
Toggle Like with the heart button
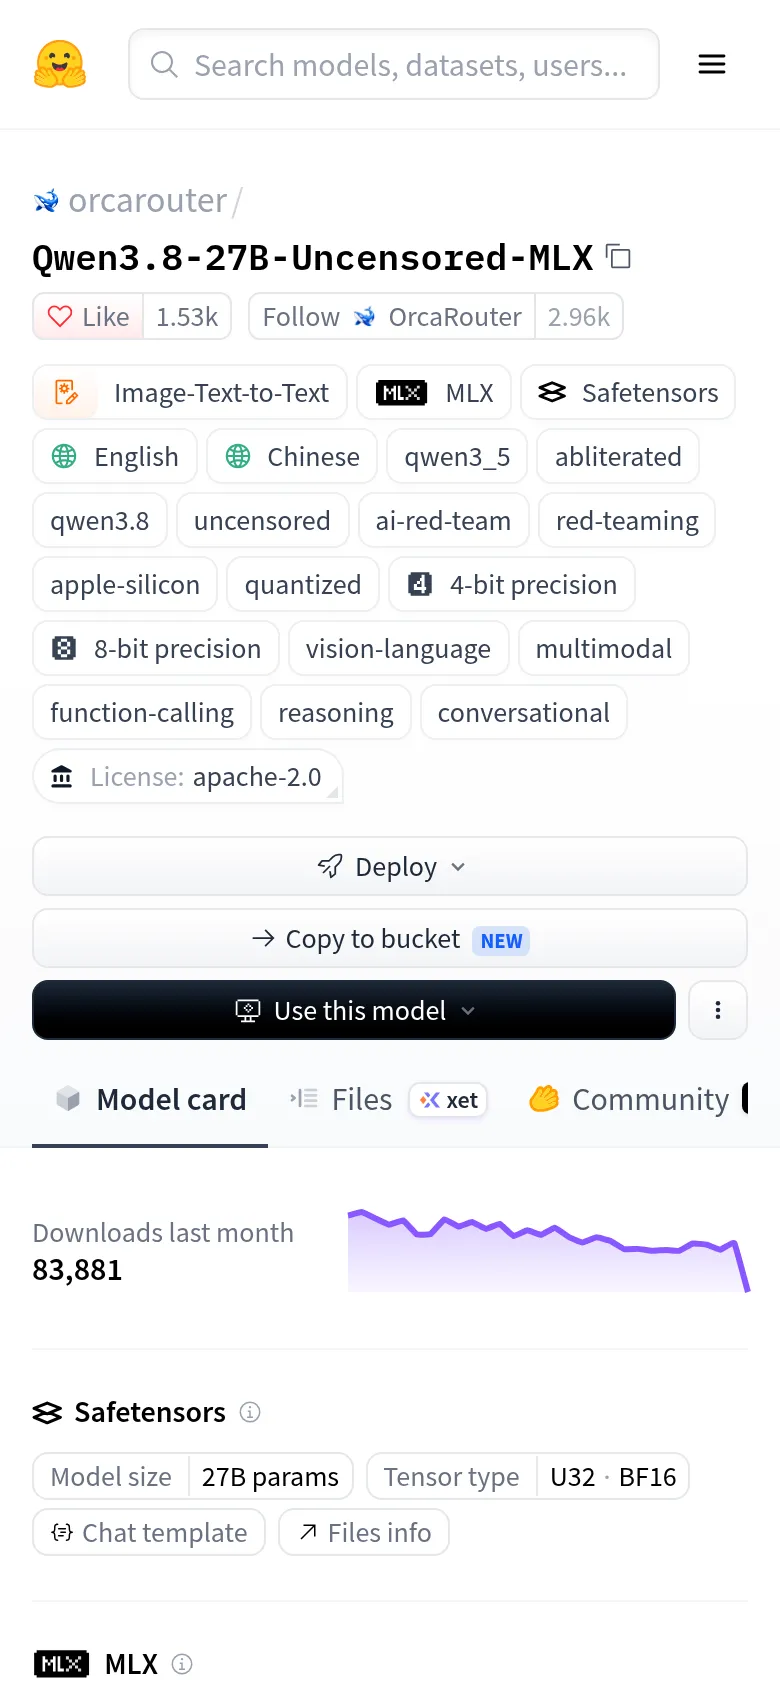click(x=88, y=317)
